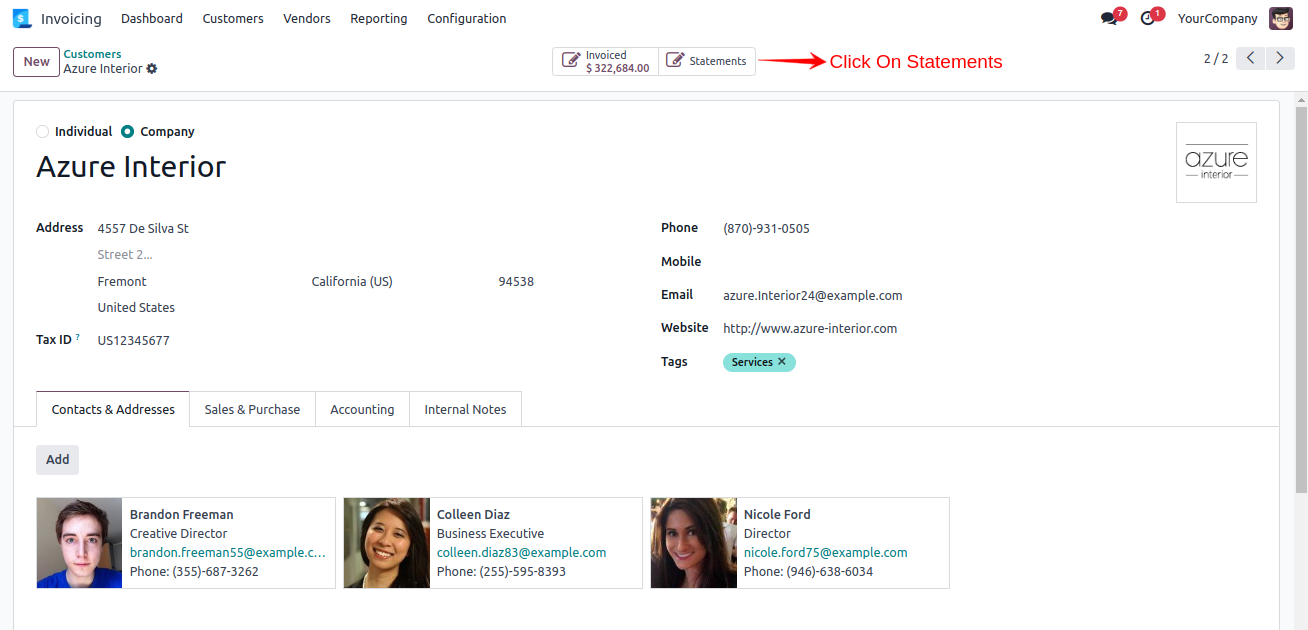Switch to Internal Notes tab
Image resolution: width=1308 pixels, height=630 pixels.
[465, 409]
